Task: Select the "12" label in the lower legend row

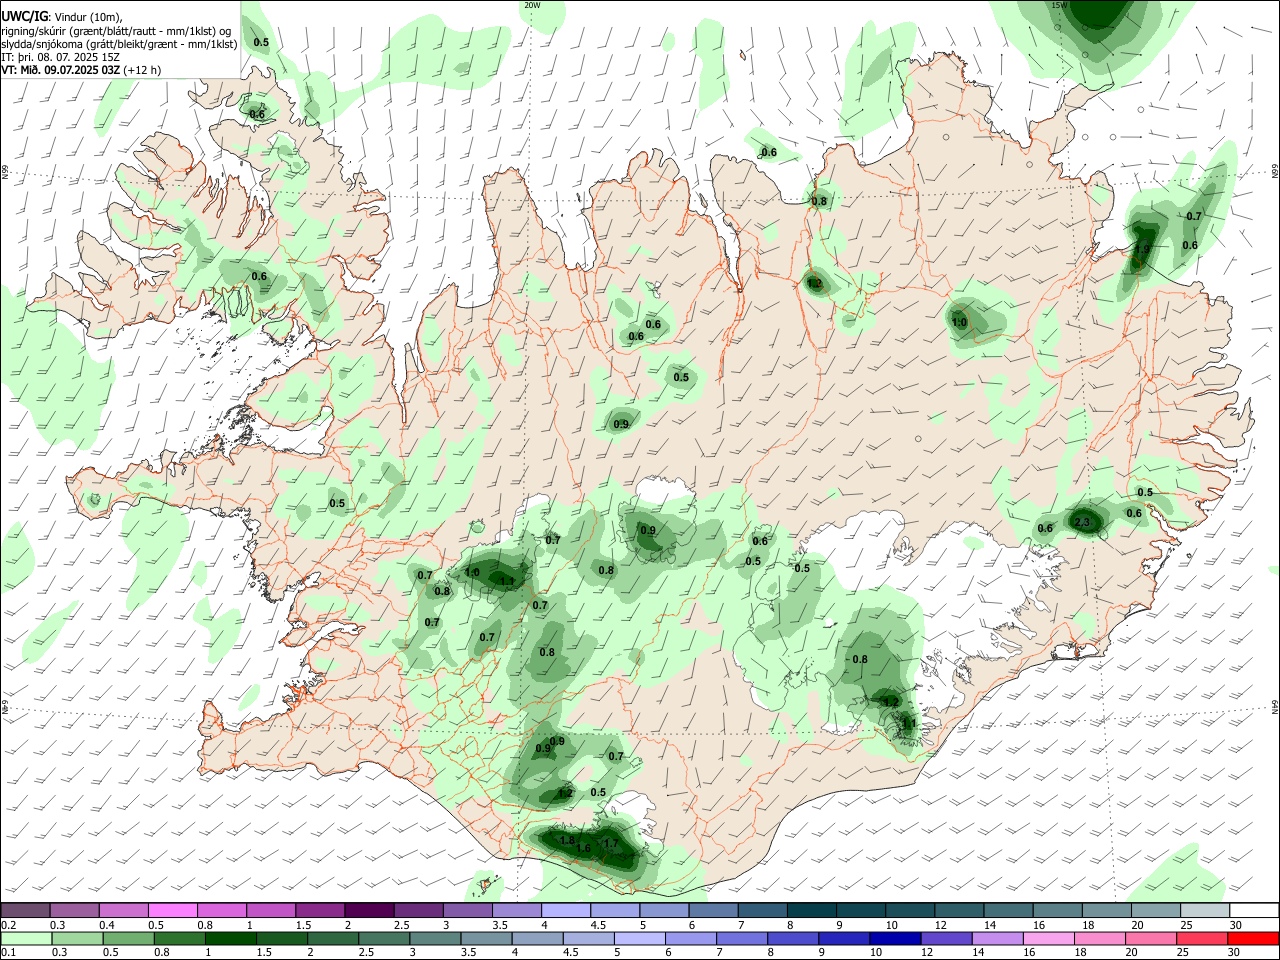Action: tap(927, 952)
